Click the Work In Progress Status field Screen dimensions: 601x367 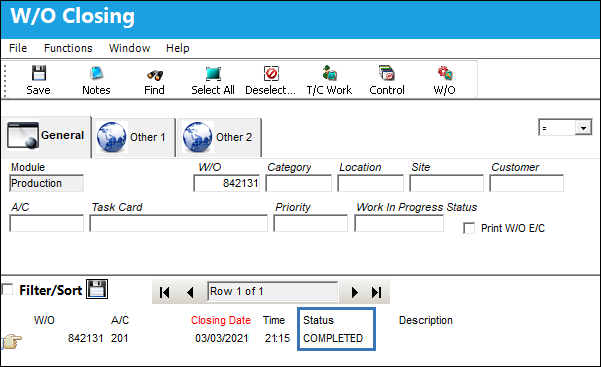coord(399,223)
